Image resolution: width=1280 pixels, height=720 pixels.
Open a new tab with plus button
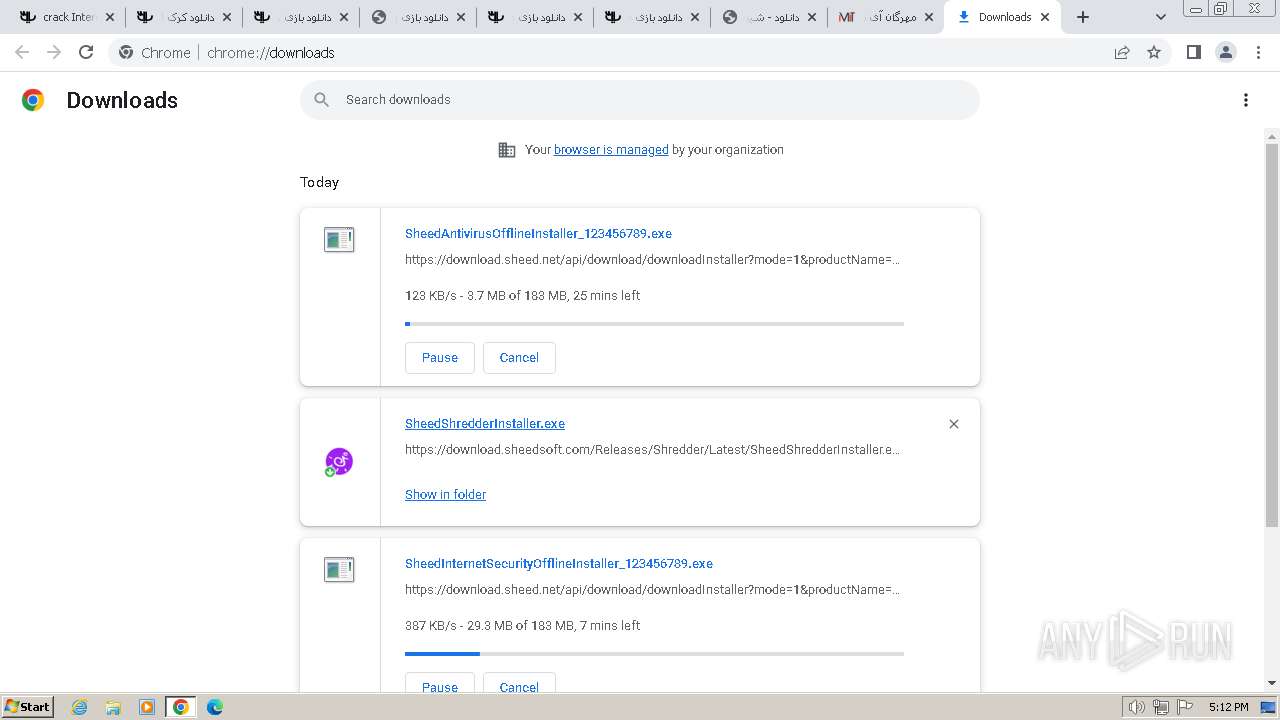click(1083, 17)
